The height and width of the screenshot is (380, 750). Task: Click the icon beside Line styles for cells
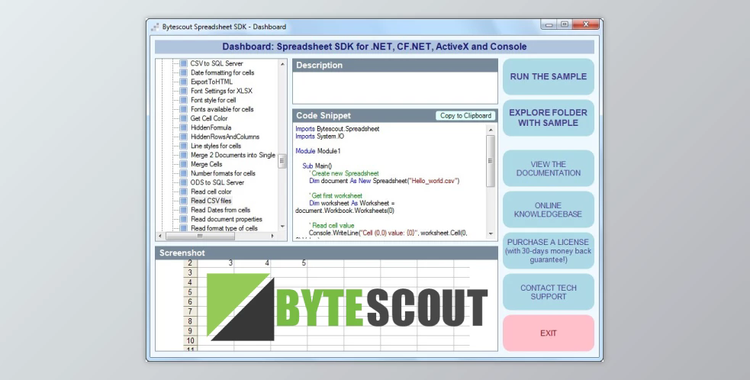pos(184,145)
